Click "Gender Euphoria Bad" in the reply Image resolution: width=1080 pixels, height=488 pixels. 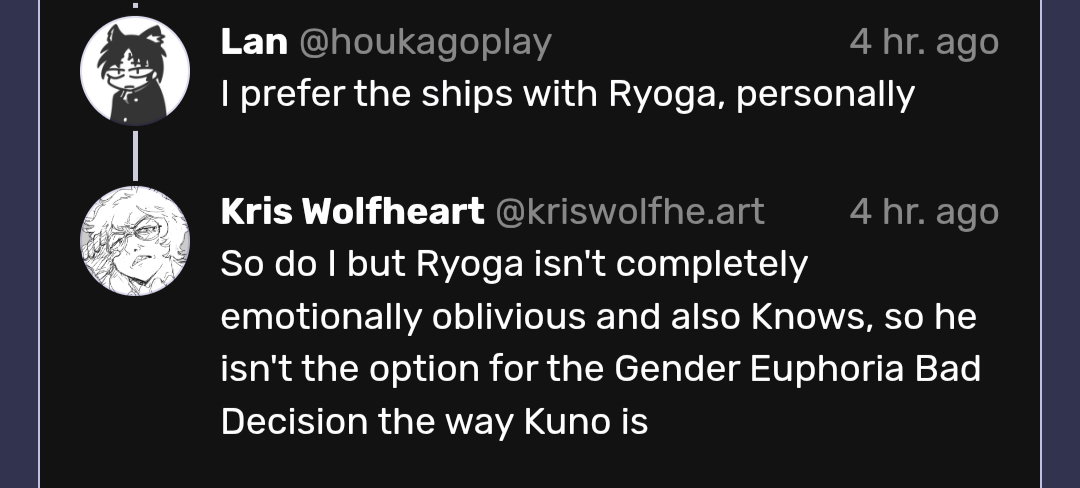tap(797, 369)
